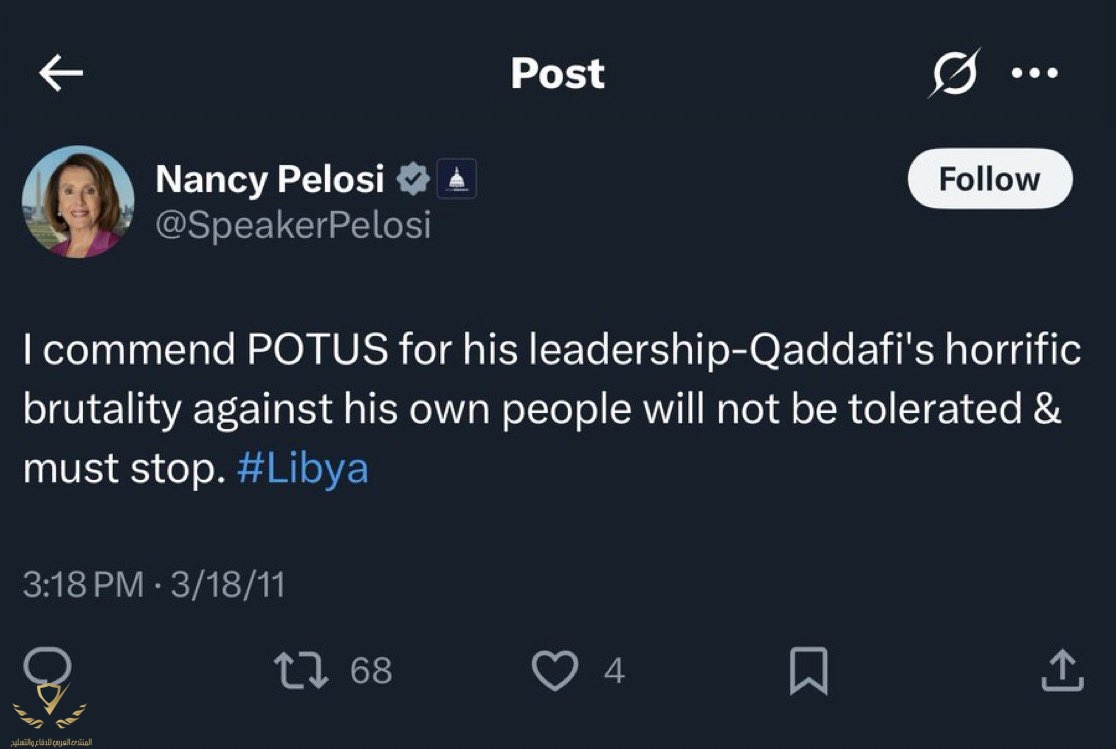Open the #Libya hashtag
Image resolution: width=1116 pixels, height=749 pixels.
[x=303, y=469]
